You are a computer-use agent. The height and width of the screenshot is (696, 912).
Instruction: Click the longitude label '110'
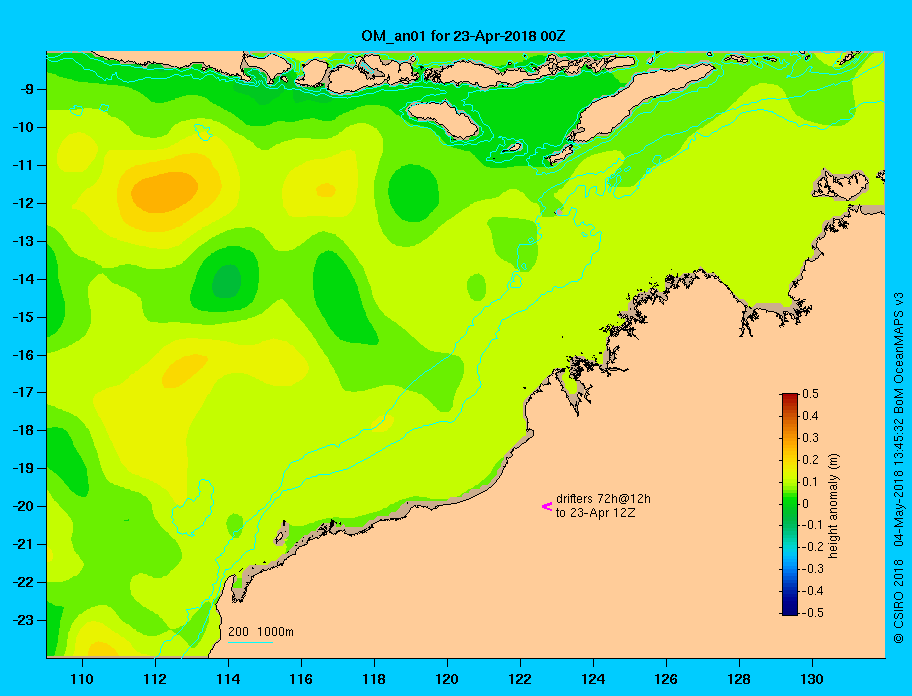[82, 679]
